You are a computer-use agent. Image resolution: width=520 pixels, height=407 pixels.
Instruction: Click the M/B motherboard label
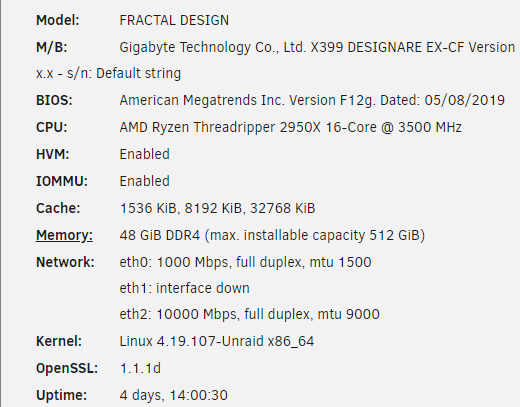tap(52, 47)
